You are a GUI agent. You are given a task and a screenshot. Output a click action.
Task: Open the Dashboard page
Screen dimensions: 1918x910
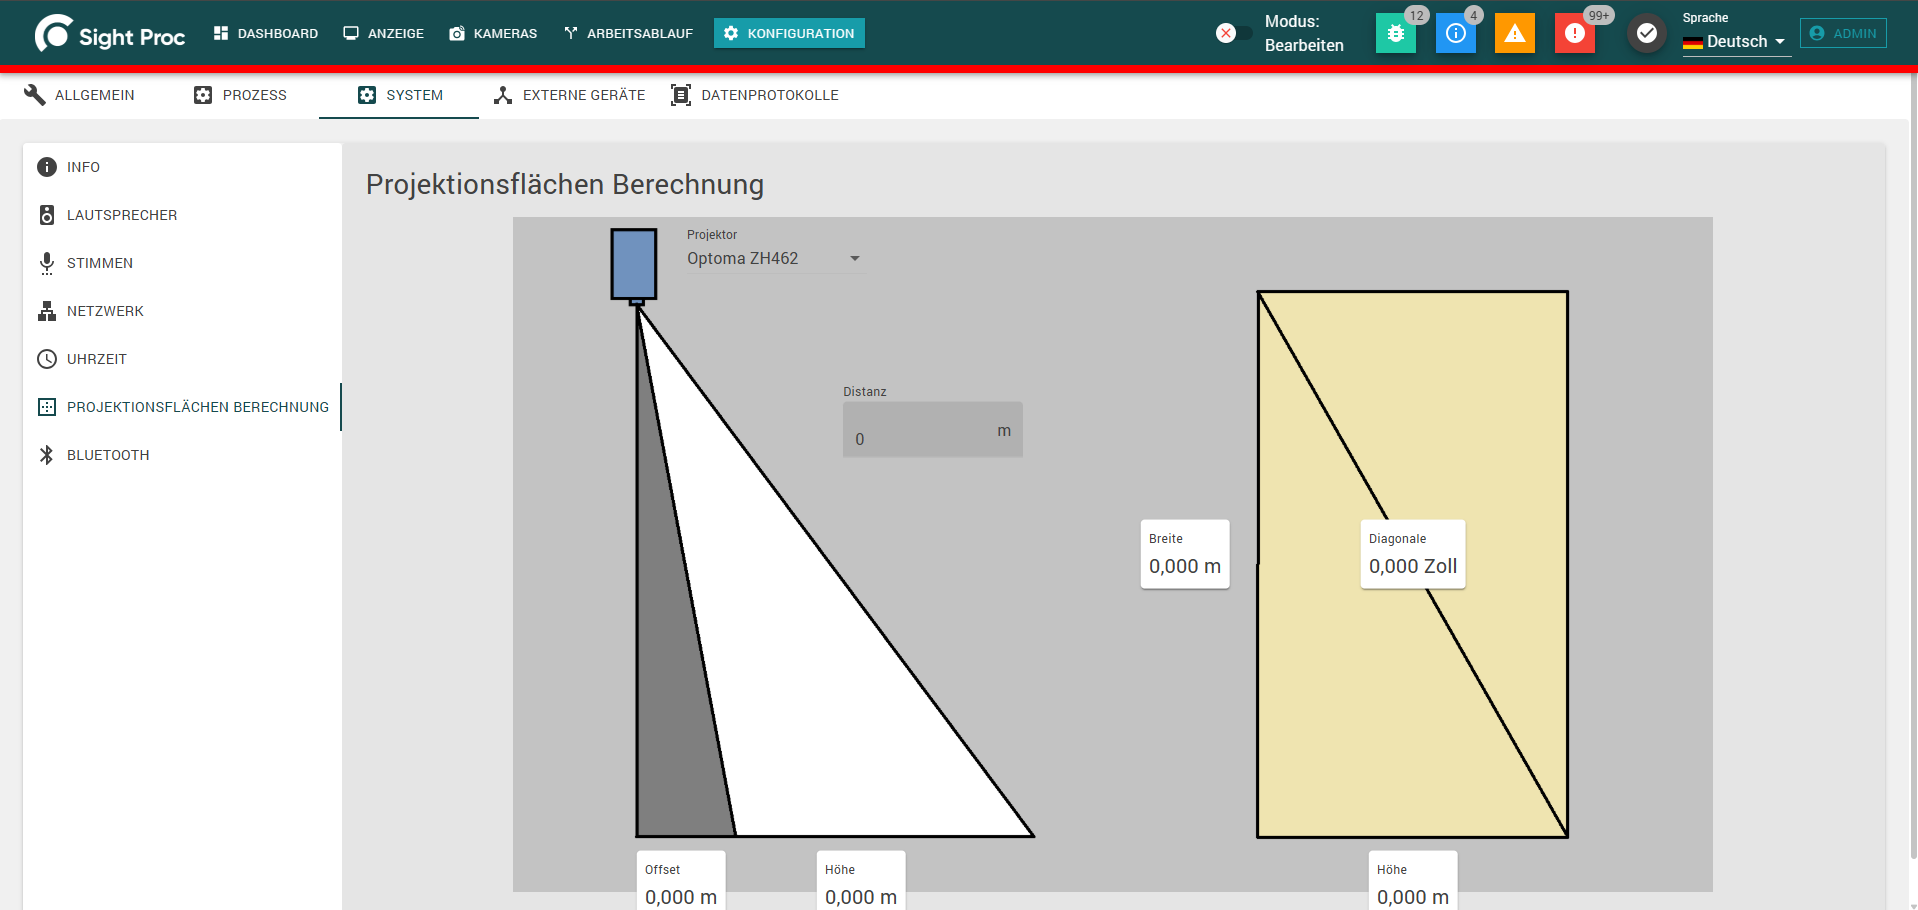point(265,33)
